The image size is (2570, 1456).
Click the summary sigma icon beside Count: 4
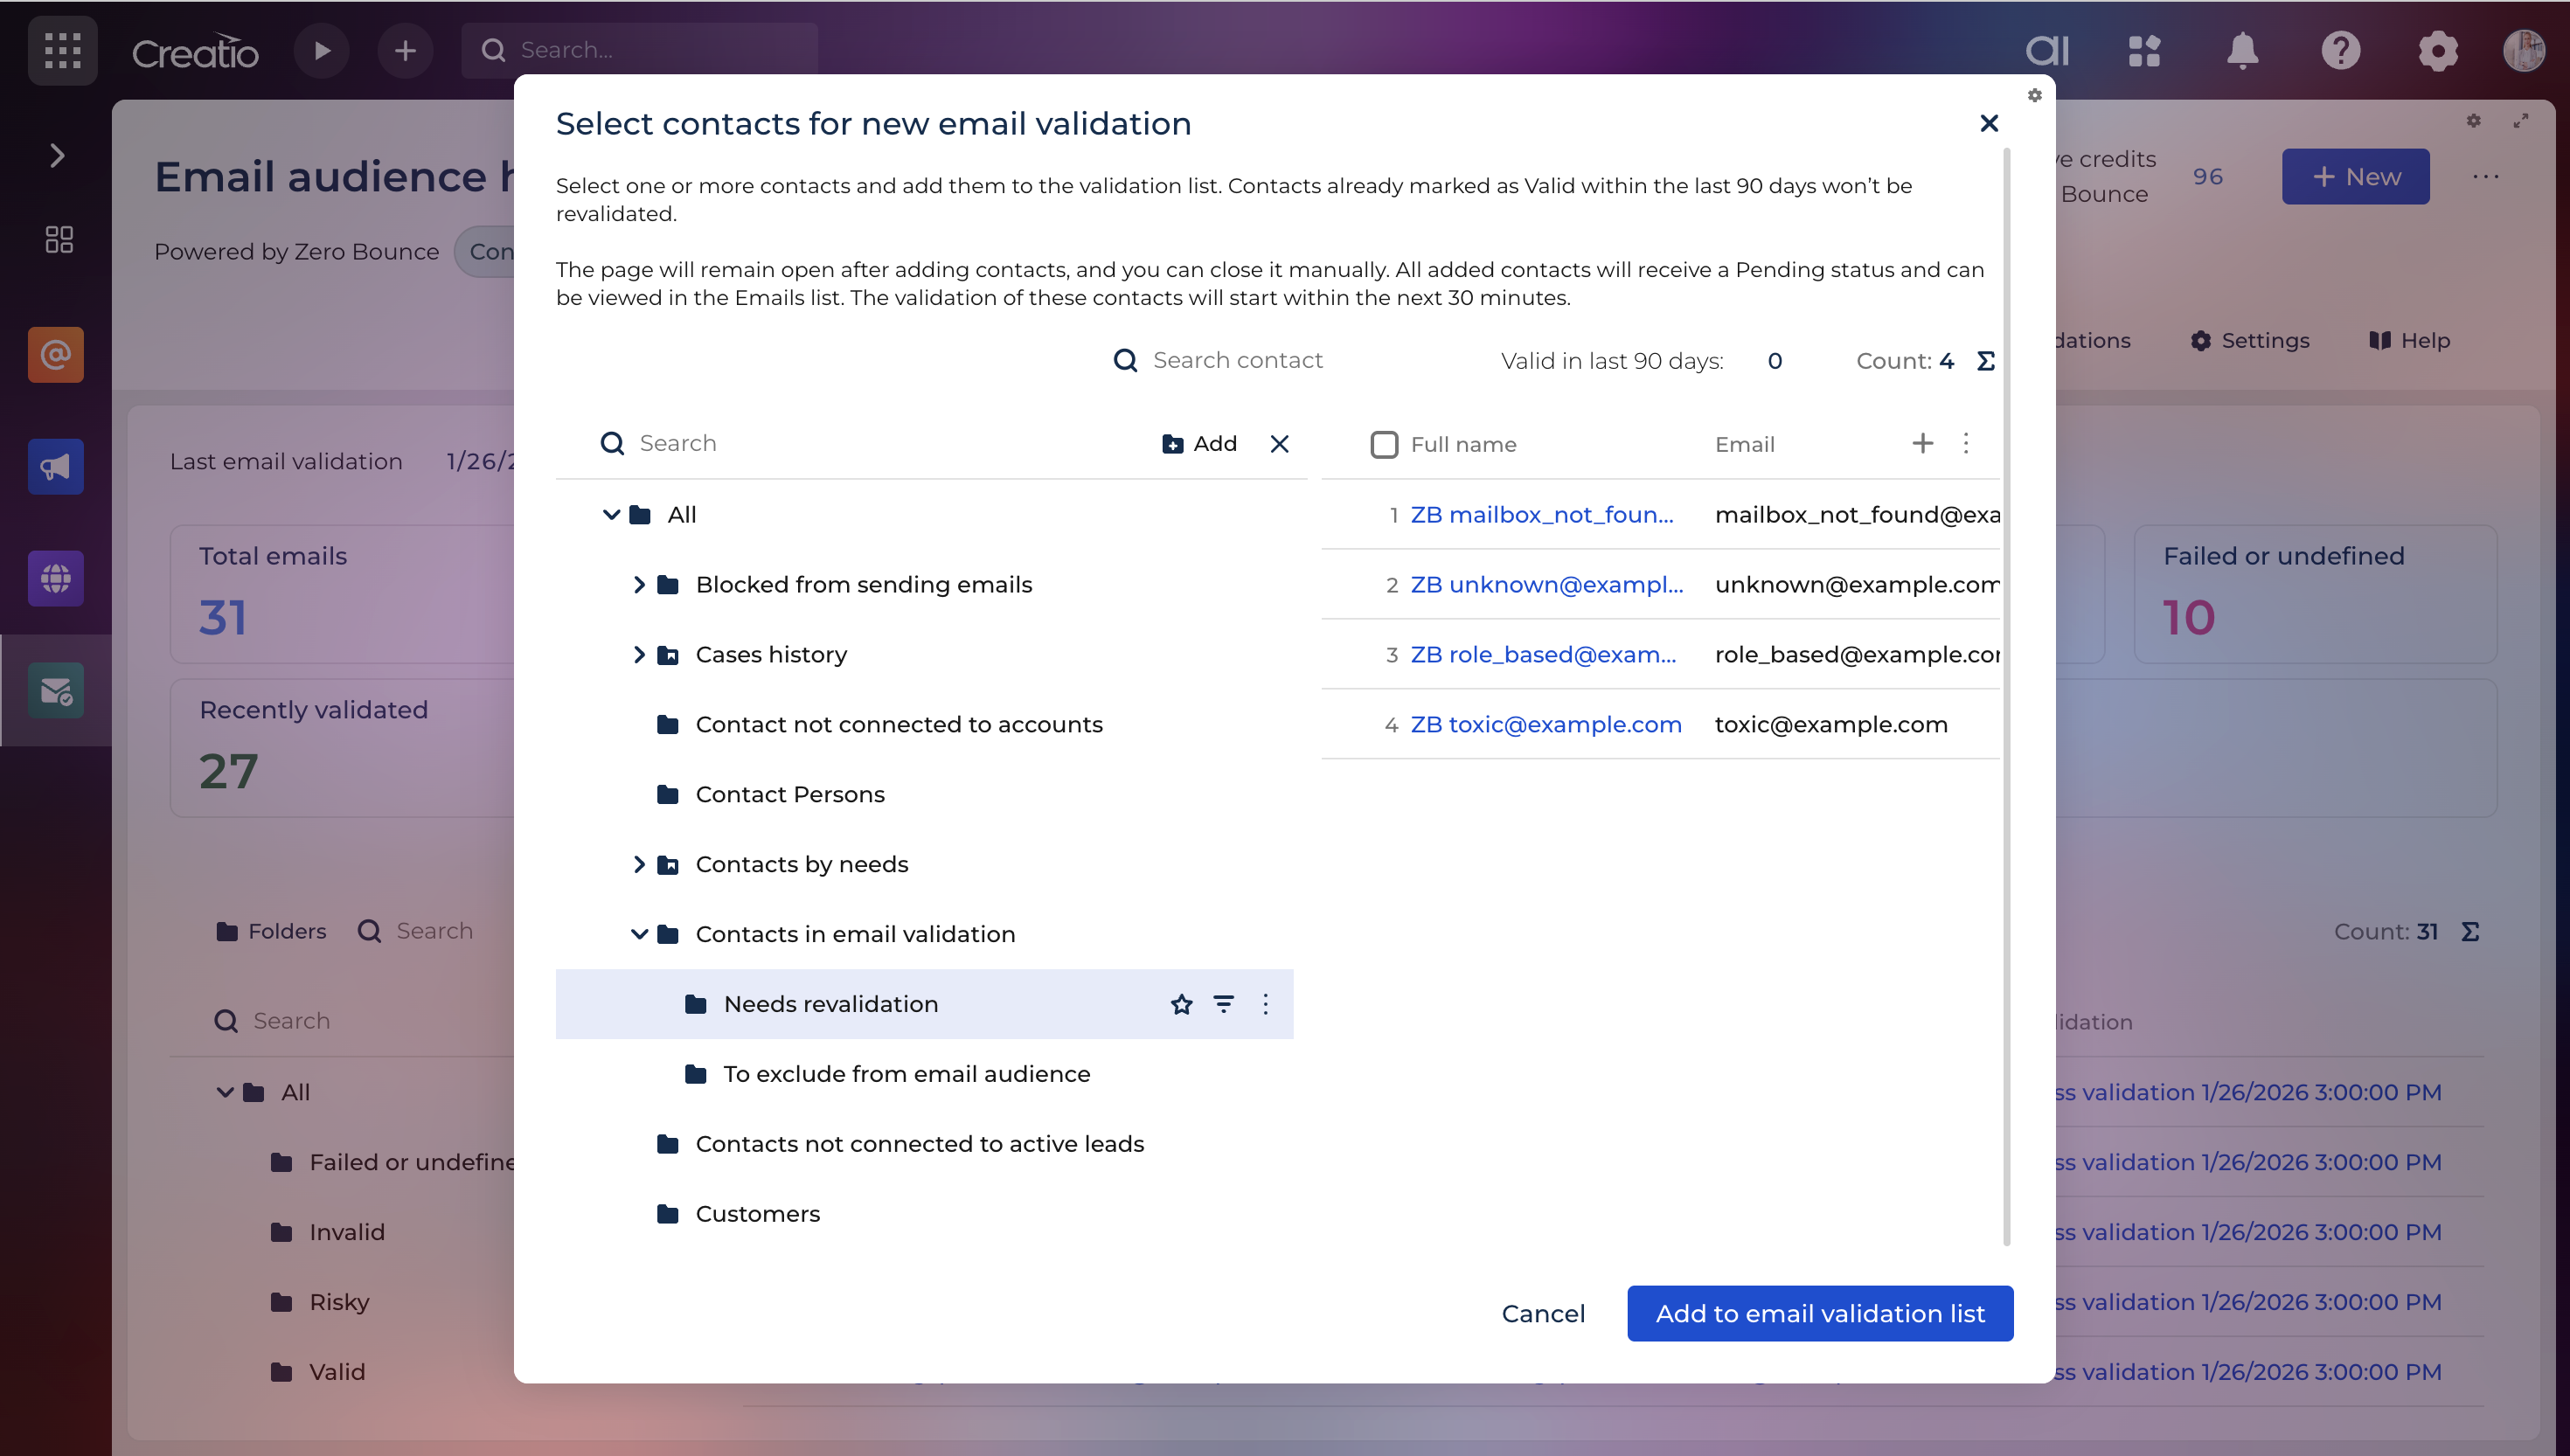pos(1986,361)
